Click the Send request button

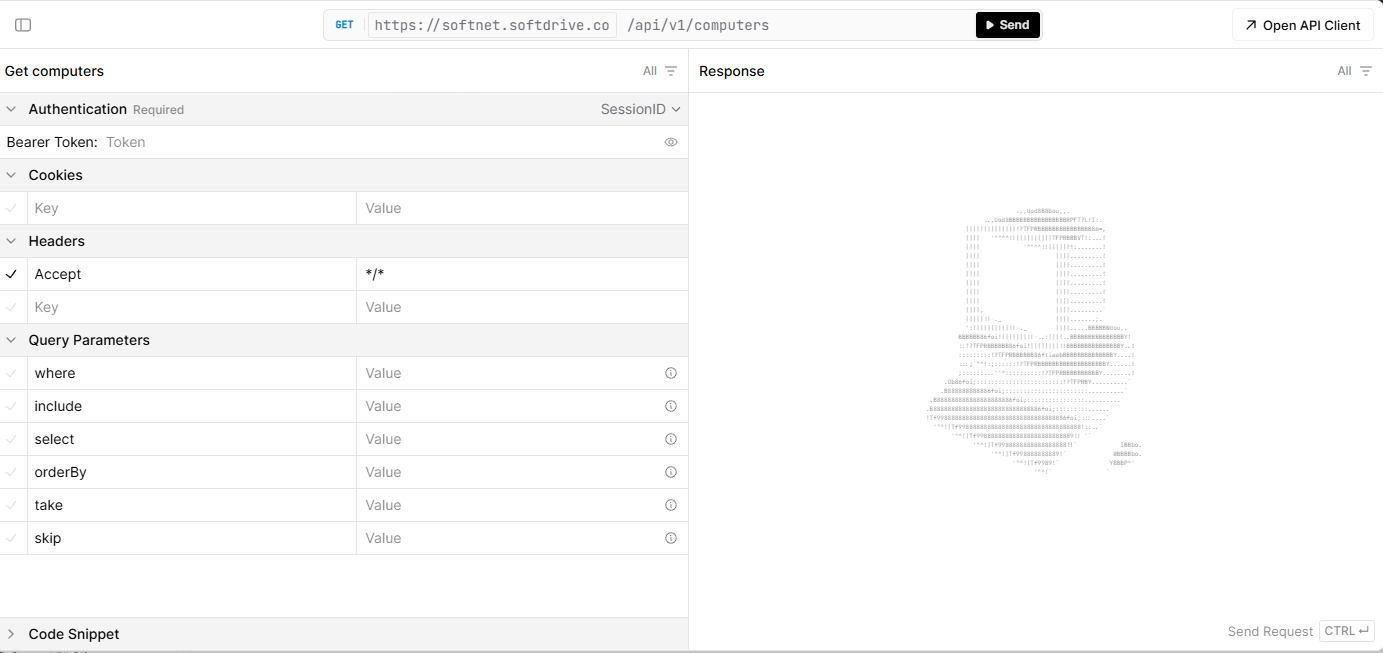click(1007, 25)
